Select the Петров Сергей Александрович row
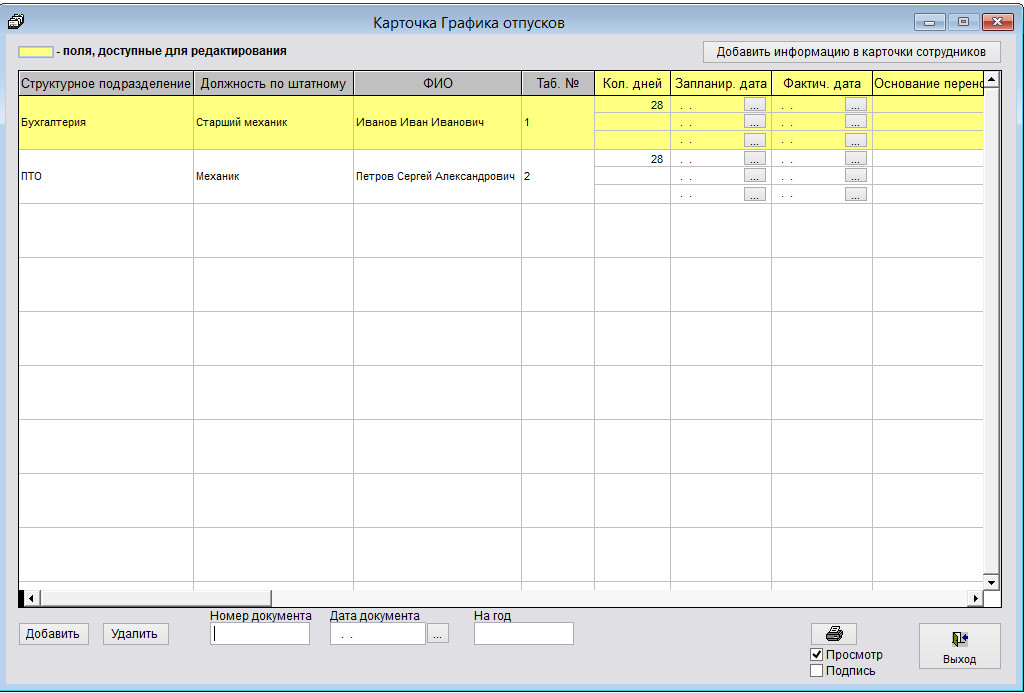Image resolution: width=1024 pixels, height=693 pixels. point(435,177)
